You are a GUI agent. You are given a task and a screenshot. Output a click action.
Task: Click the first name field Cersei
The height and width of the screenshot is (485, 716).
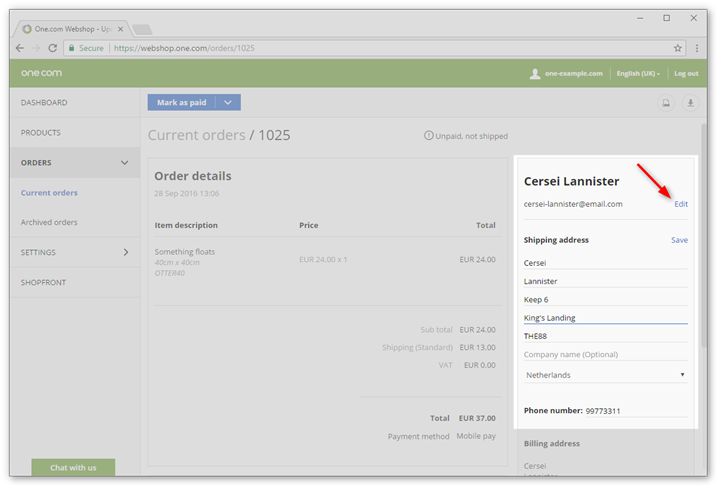605,263
